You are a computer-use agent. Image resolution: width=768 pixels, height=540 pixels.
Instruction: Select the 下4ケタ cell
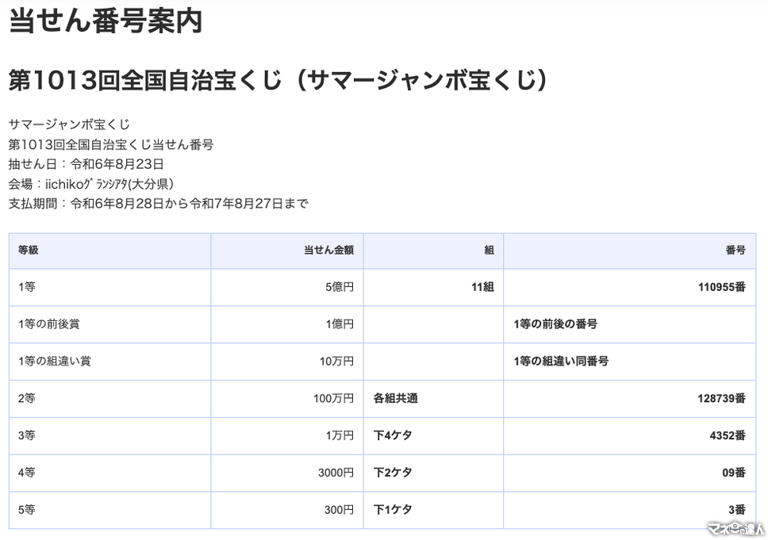[x=393, y=436]
